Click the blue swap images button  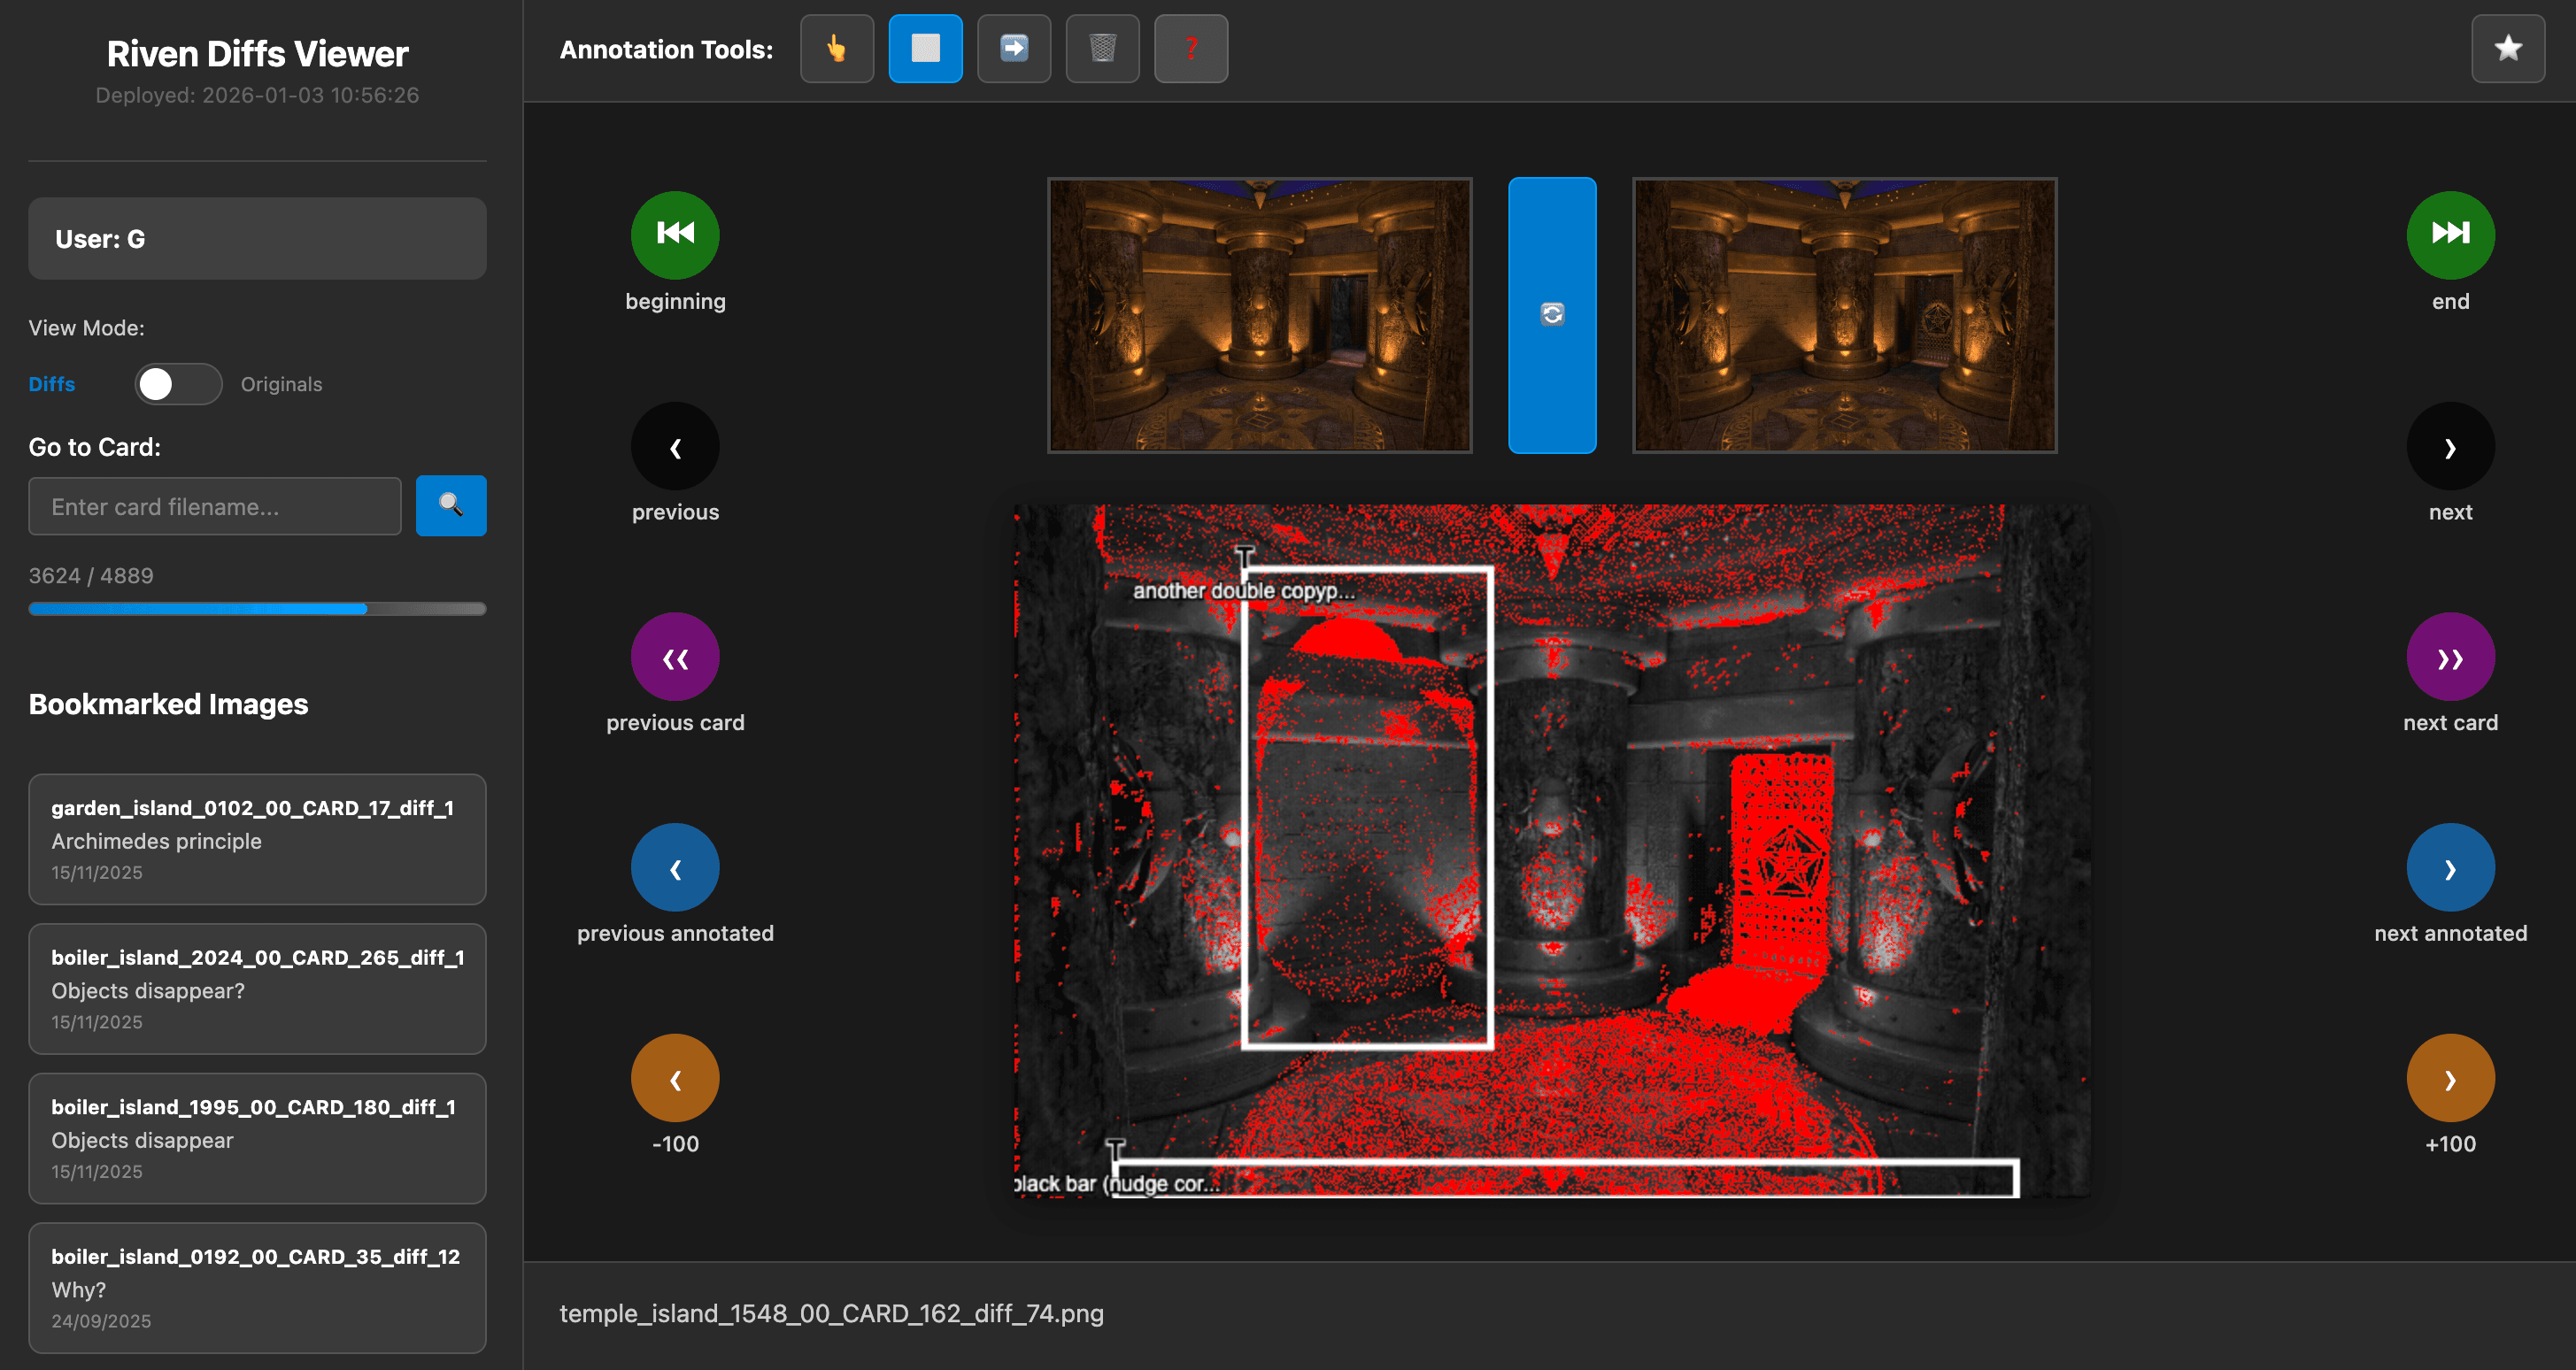(1551, 315)
